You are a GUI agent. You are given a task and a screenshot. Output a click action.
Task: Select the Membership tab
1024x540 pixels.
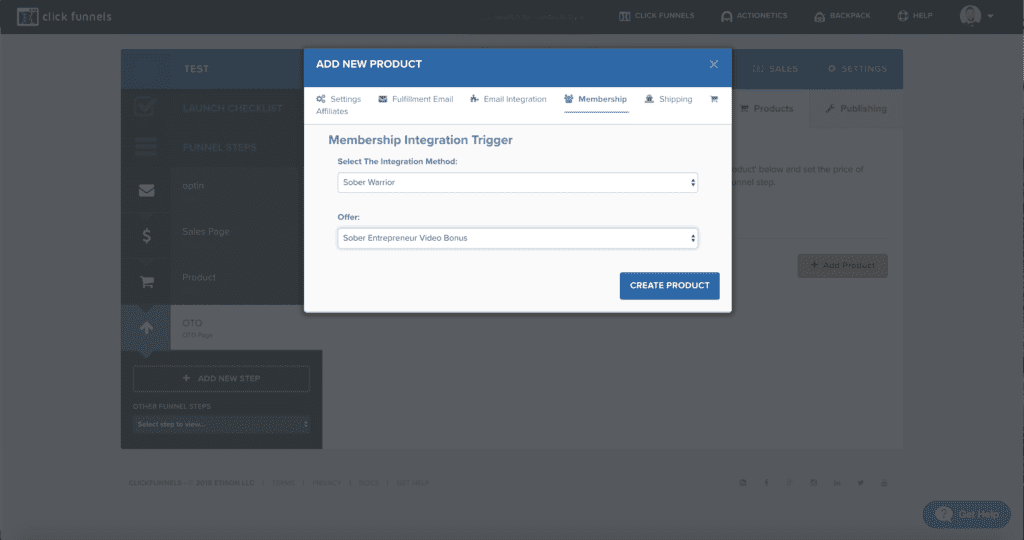pos(596,99)
